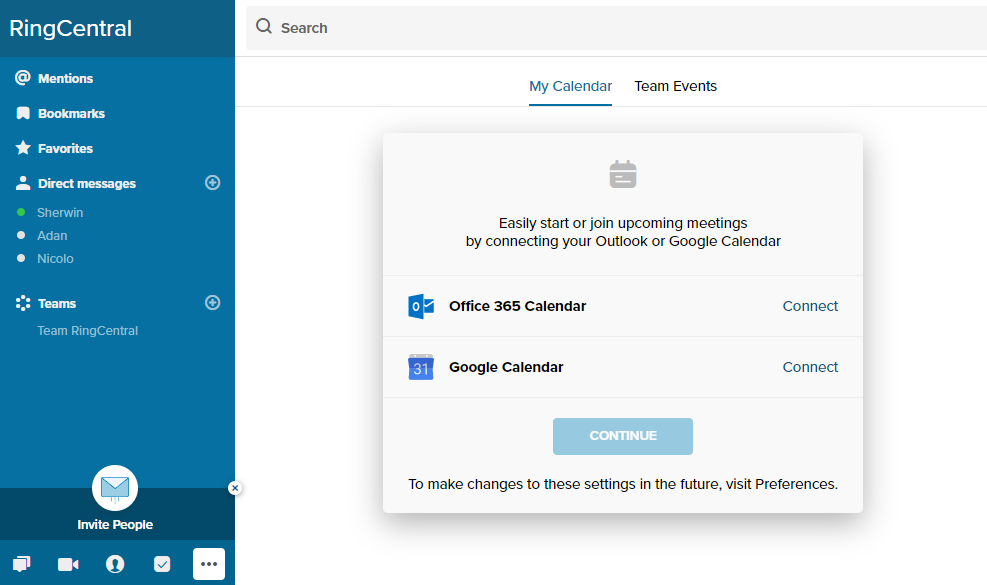Open the tasks checkmark icon
Screen dimensions: 987x585
pyautogui.click(x=162, y=564)
